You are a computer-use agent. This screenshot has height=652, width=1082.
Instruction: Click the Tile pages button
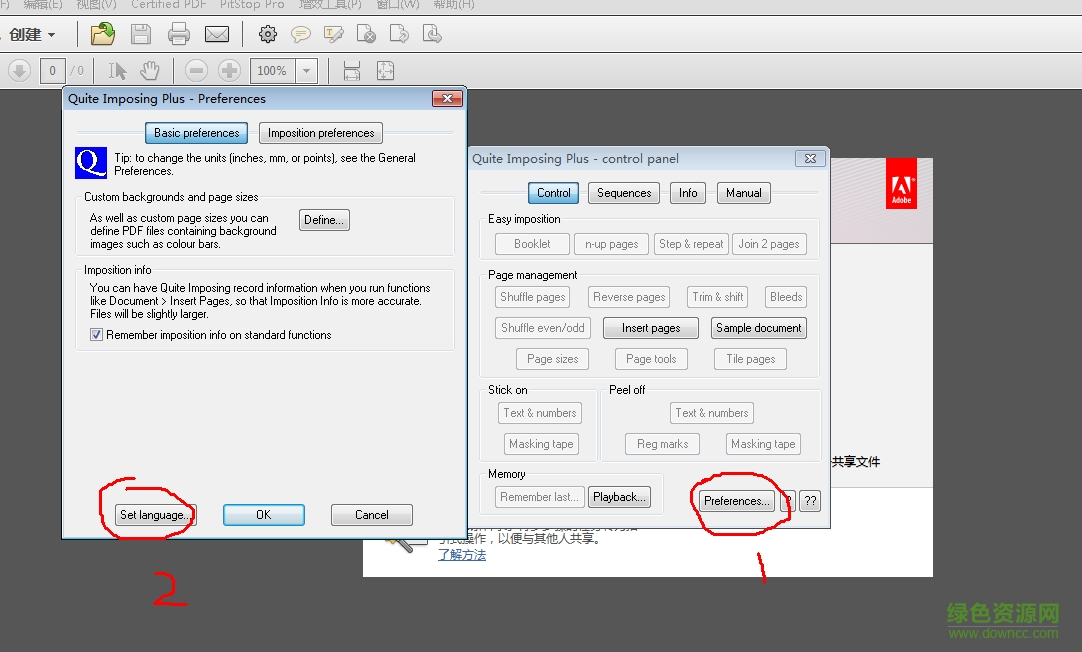click(751, 359)
